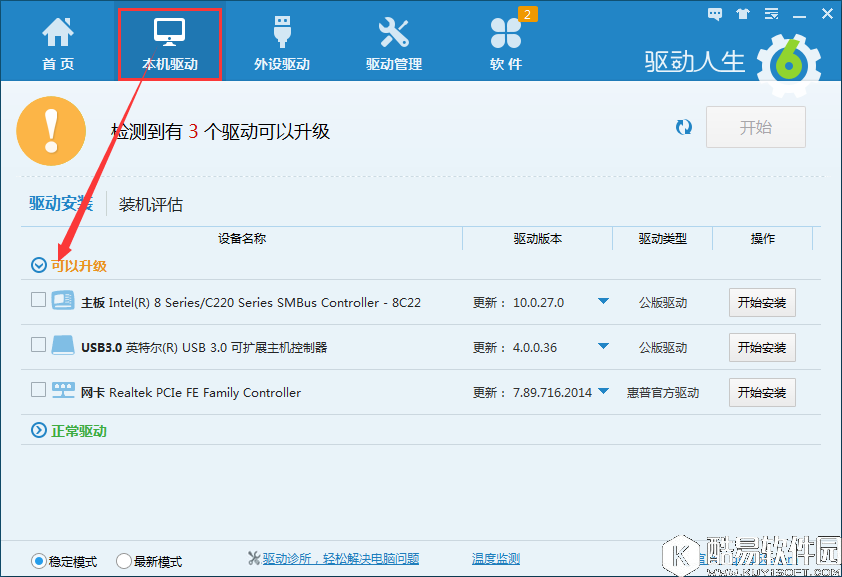Select the 最新模式 radio button
The height and width of the screenshot is (577, 842).
(x=124, y=561)
